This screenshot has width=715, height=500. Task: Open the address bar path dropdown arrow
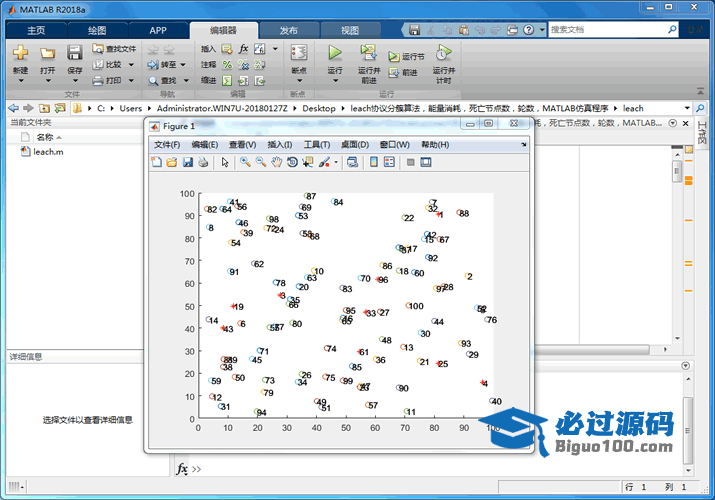click(687, 108)
